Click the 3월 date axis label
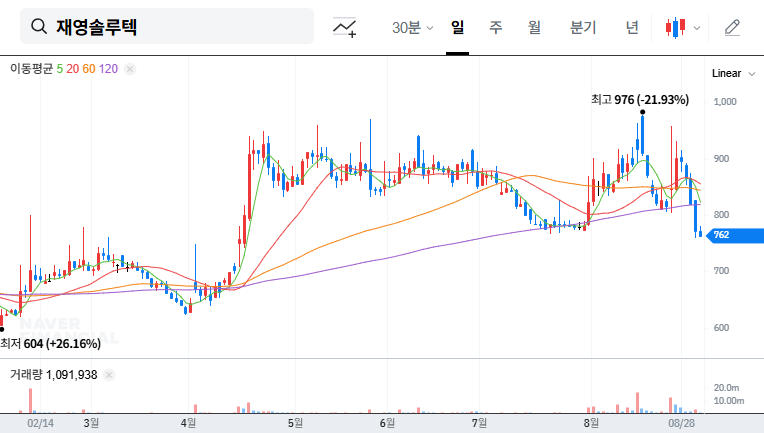 tap(91, 423)
